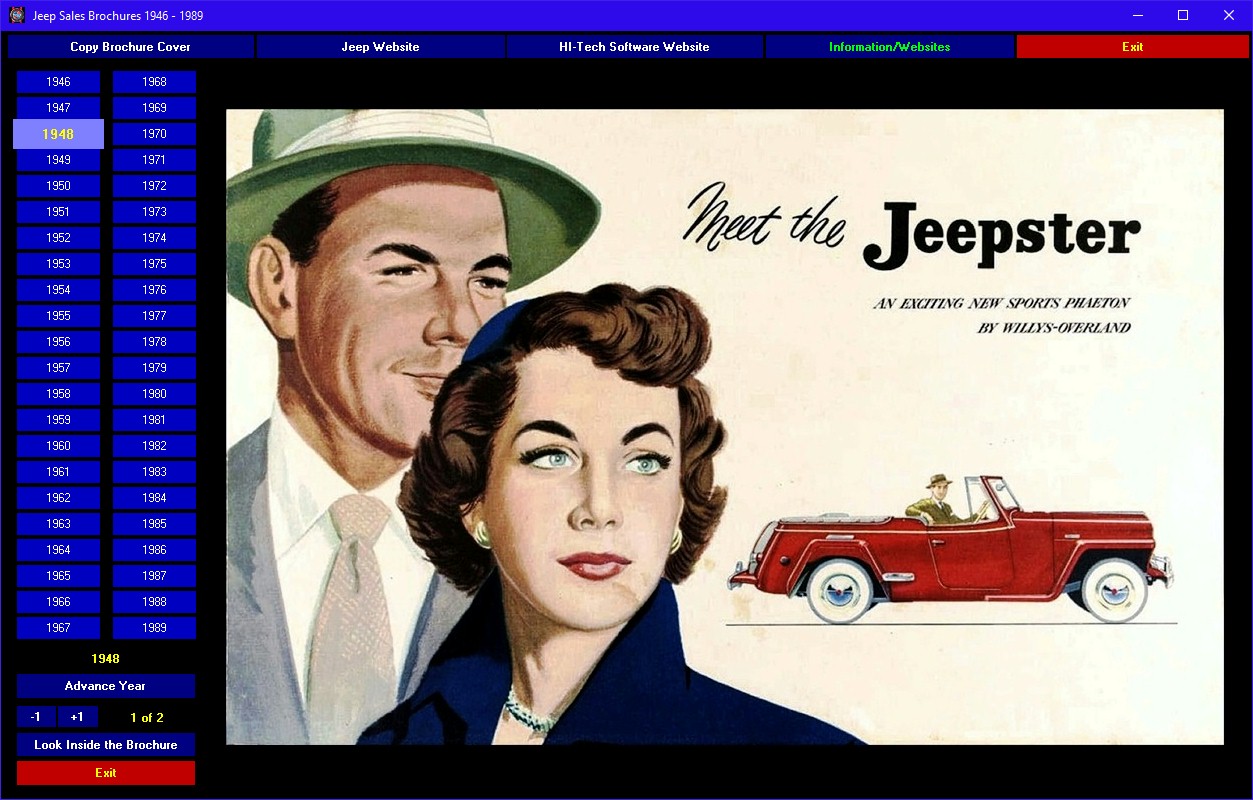
Task: Select year 1957
Action: 58,368
